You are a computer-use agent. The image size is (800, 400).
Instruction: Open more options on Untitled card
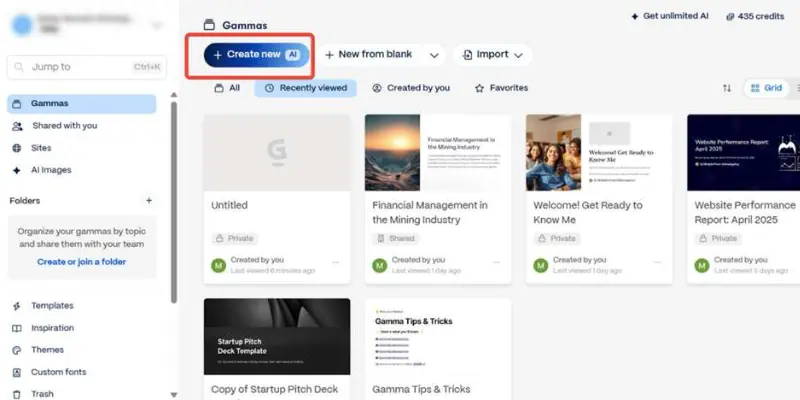point(336,263)
